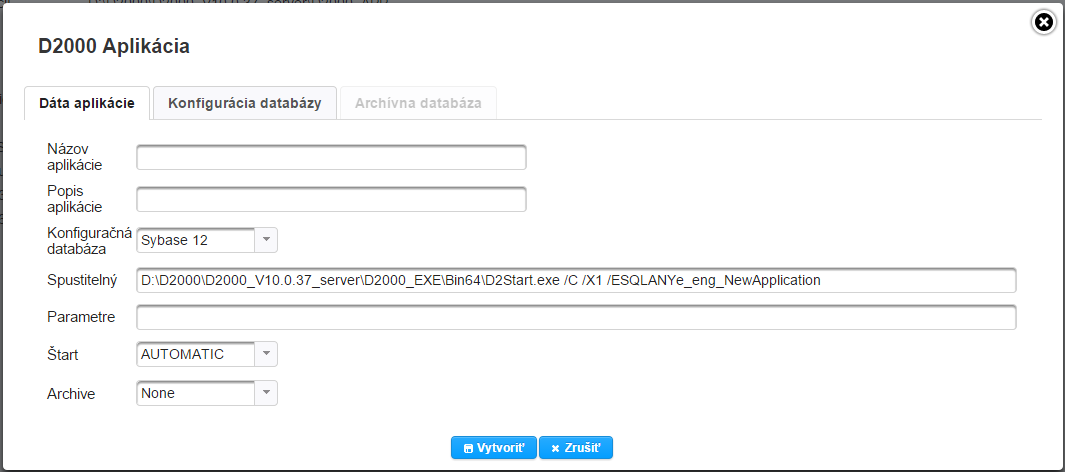Click the AUTOMATIC combo box value
1065x472 pixels.
pos(195,354)
